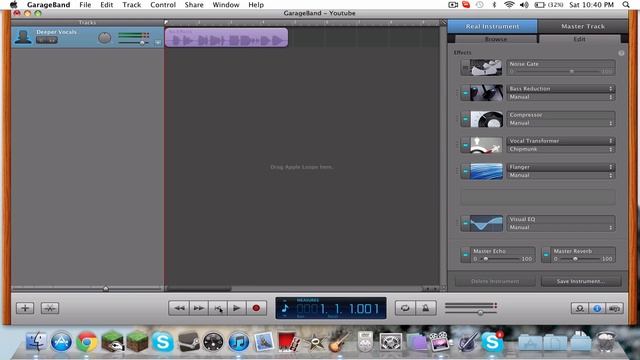Go to beginning with the transport button

point(218,308)
